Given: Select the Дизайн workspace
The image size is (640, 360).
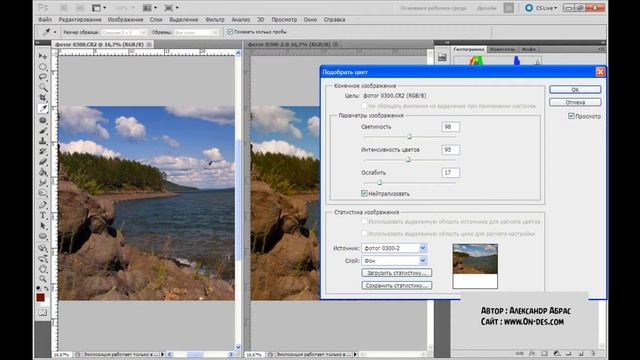Looking at the screenshot, I should click(487, 8).
